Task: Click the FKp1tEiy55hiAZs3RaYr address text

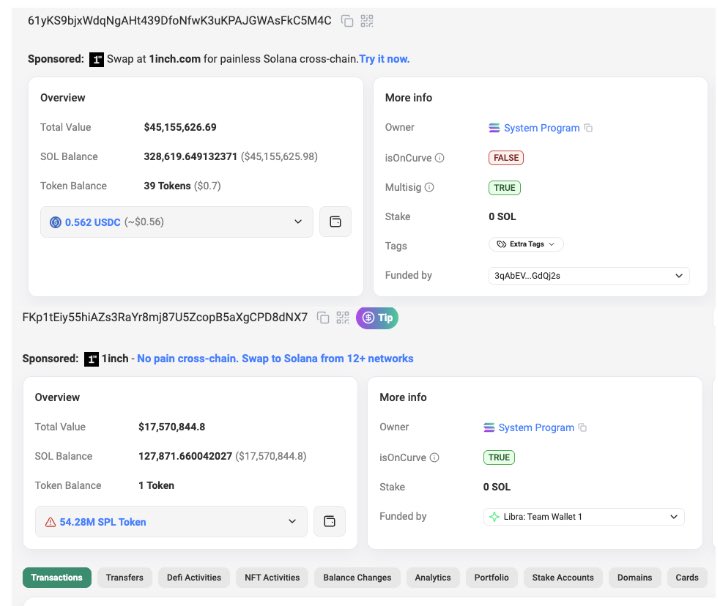Action: point(165,317)
